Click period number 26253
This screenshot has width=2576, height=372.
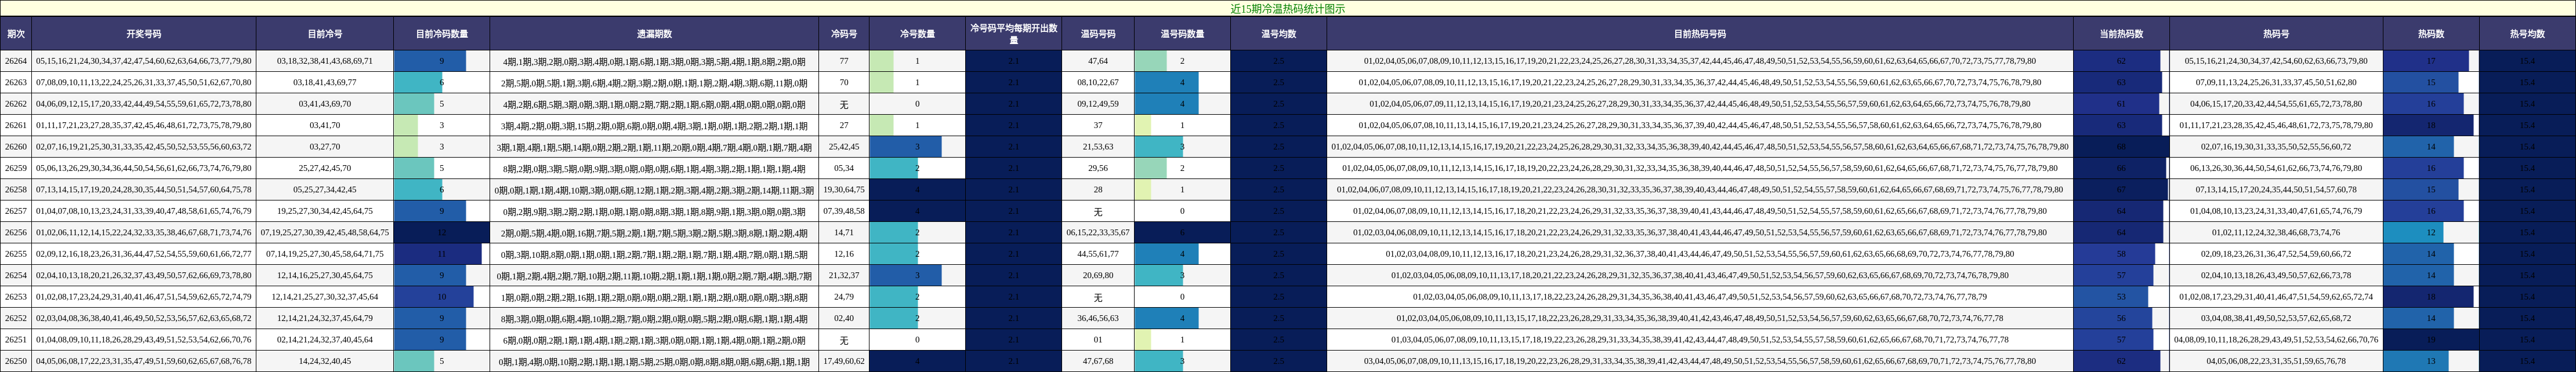click(x=16, y=297)
